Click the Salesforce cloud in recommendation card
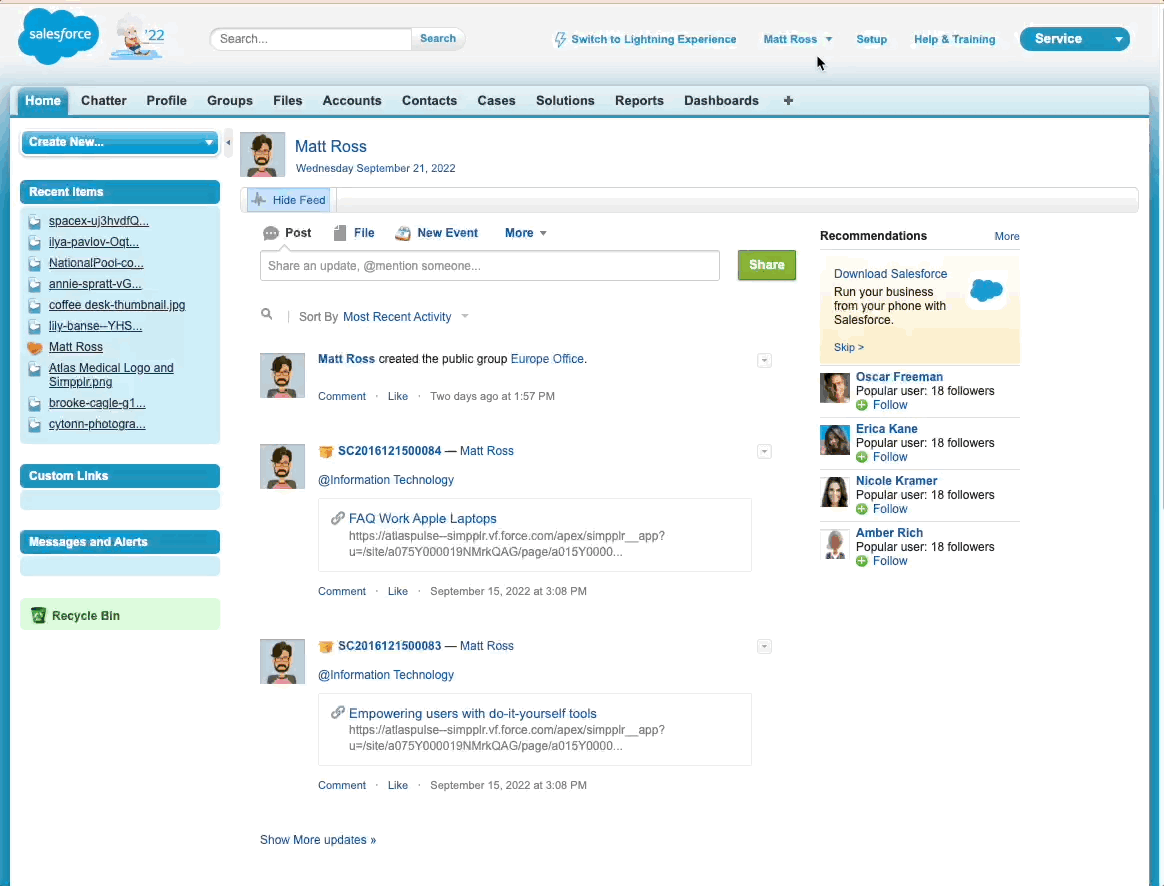Image resolution: width=1164 pixels, height=886 pixels. [987, 289]
